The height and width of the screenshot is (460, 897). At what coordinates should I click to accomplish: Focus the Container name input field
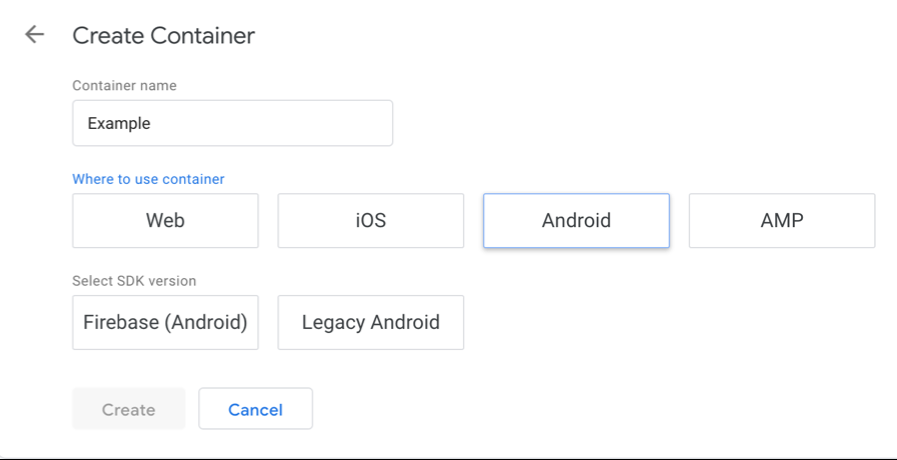(x=232, y=124)
